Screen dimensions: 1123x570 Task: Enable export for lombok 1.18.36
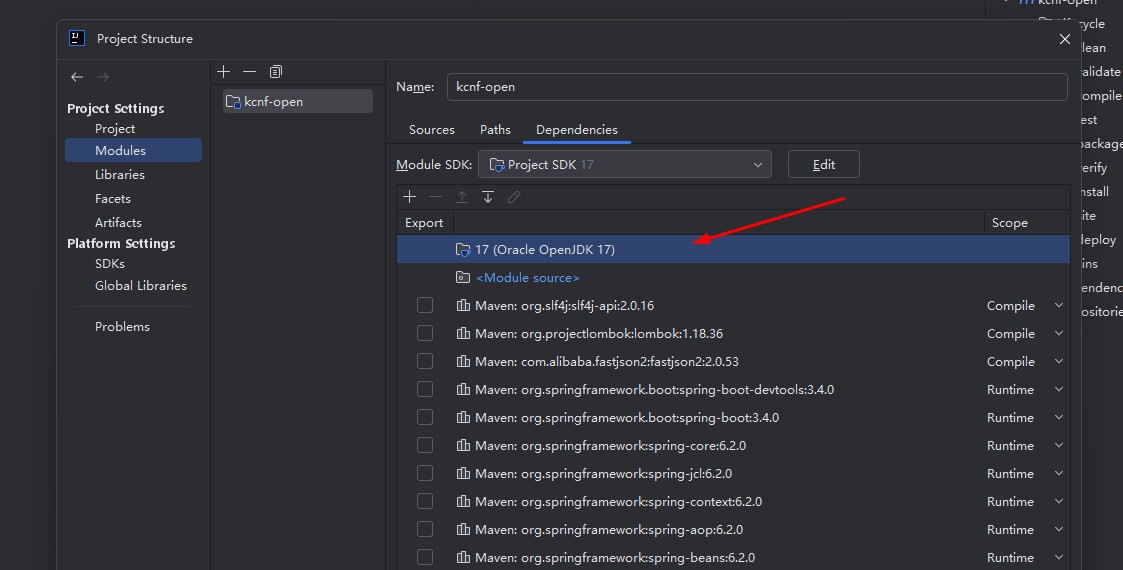coord(425,334)
